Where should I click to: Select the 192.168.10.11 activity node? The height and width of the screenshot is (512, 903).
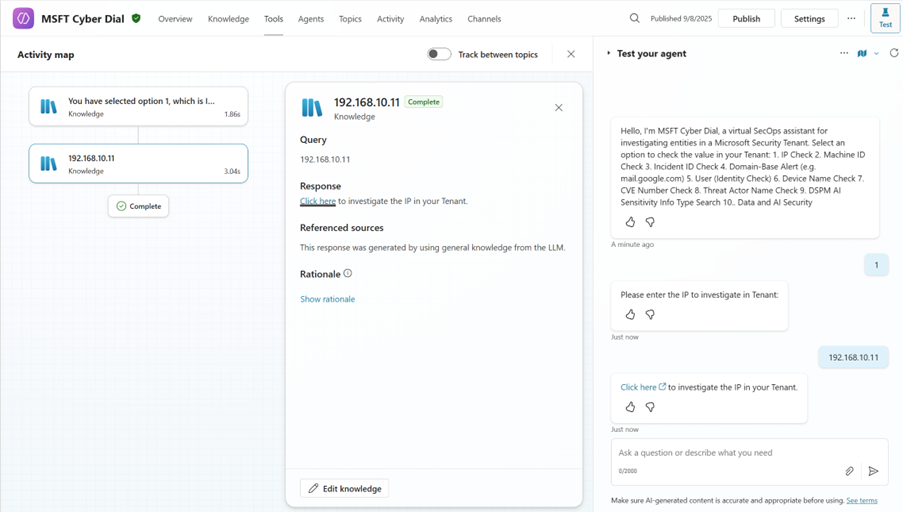(x=138, y=164)
